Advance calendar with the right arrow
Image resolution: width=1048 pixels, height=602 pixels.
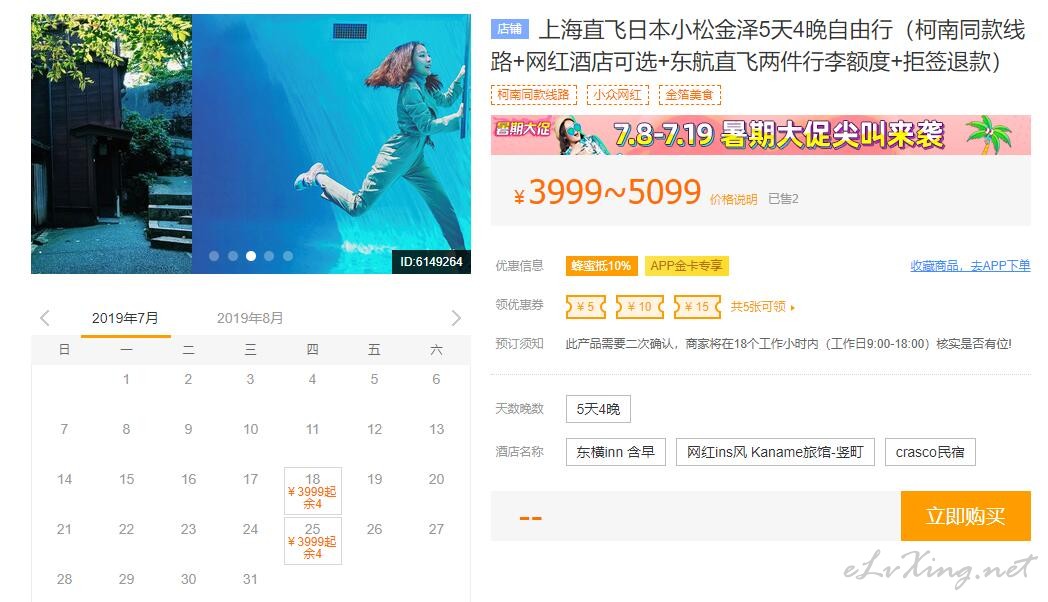[x=456, y=318]
